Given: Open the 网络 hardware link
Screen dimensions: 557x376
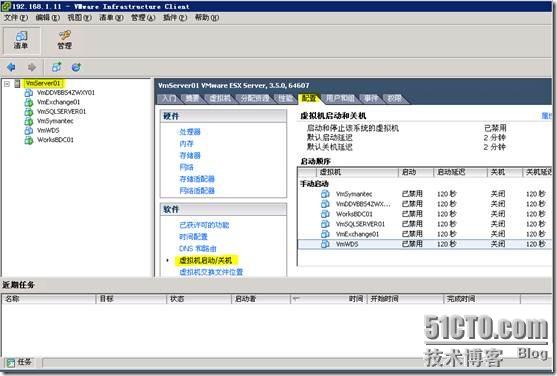Looking at the screenshot, I should click(186, 167).
